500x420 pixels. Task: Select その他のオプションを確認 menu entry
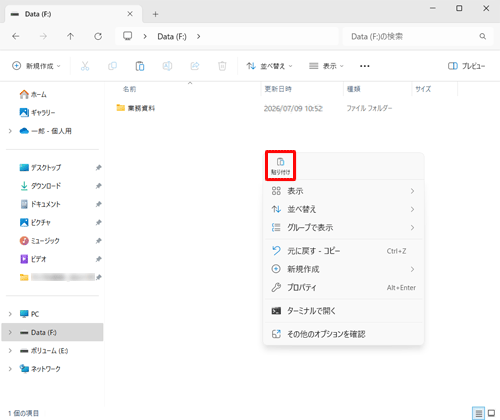[x=344, y=334]
